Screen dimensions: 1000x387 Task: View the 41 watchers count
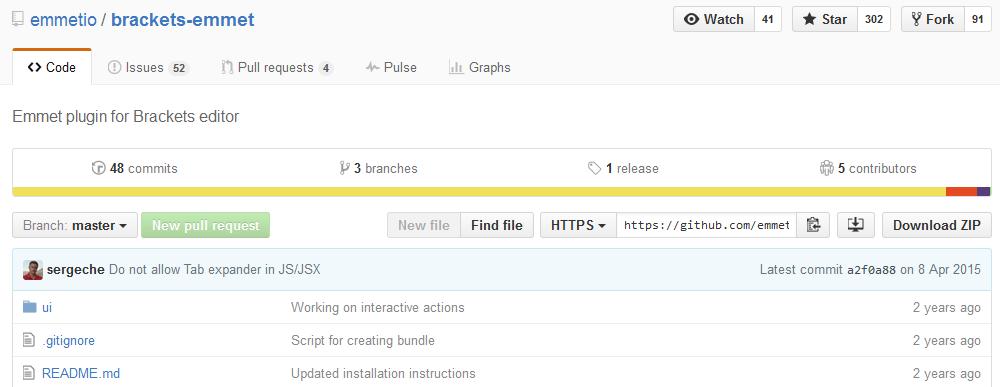point(768,19)
